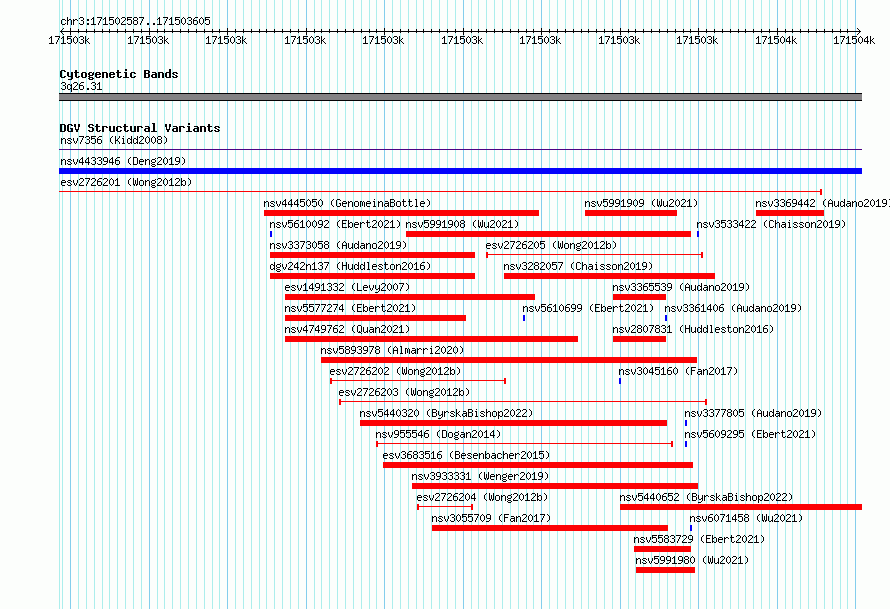Open the nsv5893978 (Almarri2020) variant label
890x609 pixels.
tap(392, 350)
